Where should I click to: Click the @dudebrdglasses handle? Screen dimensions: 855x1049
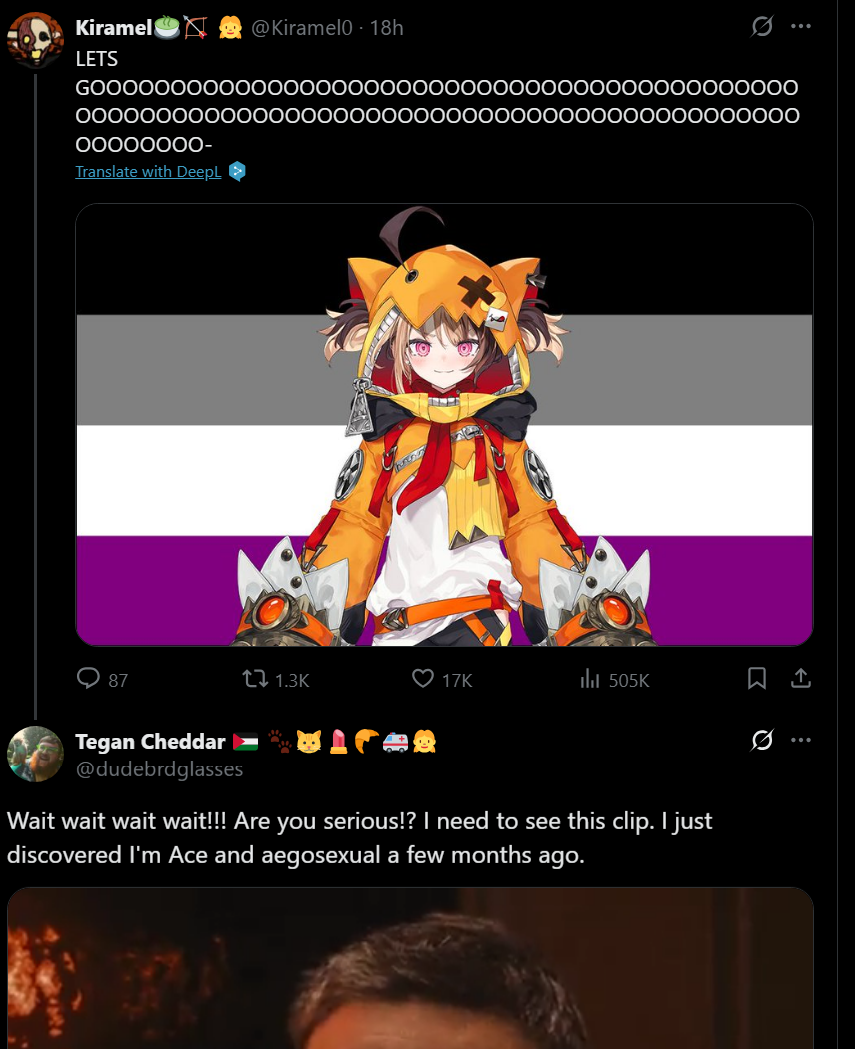[159, 769]
